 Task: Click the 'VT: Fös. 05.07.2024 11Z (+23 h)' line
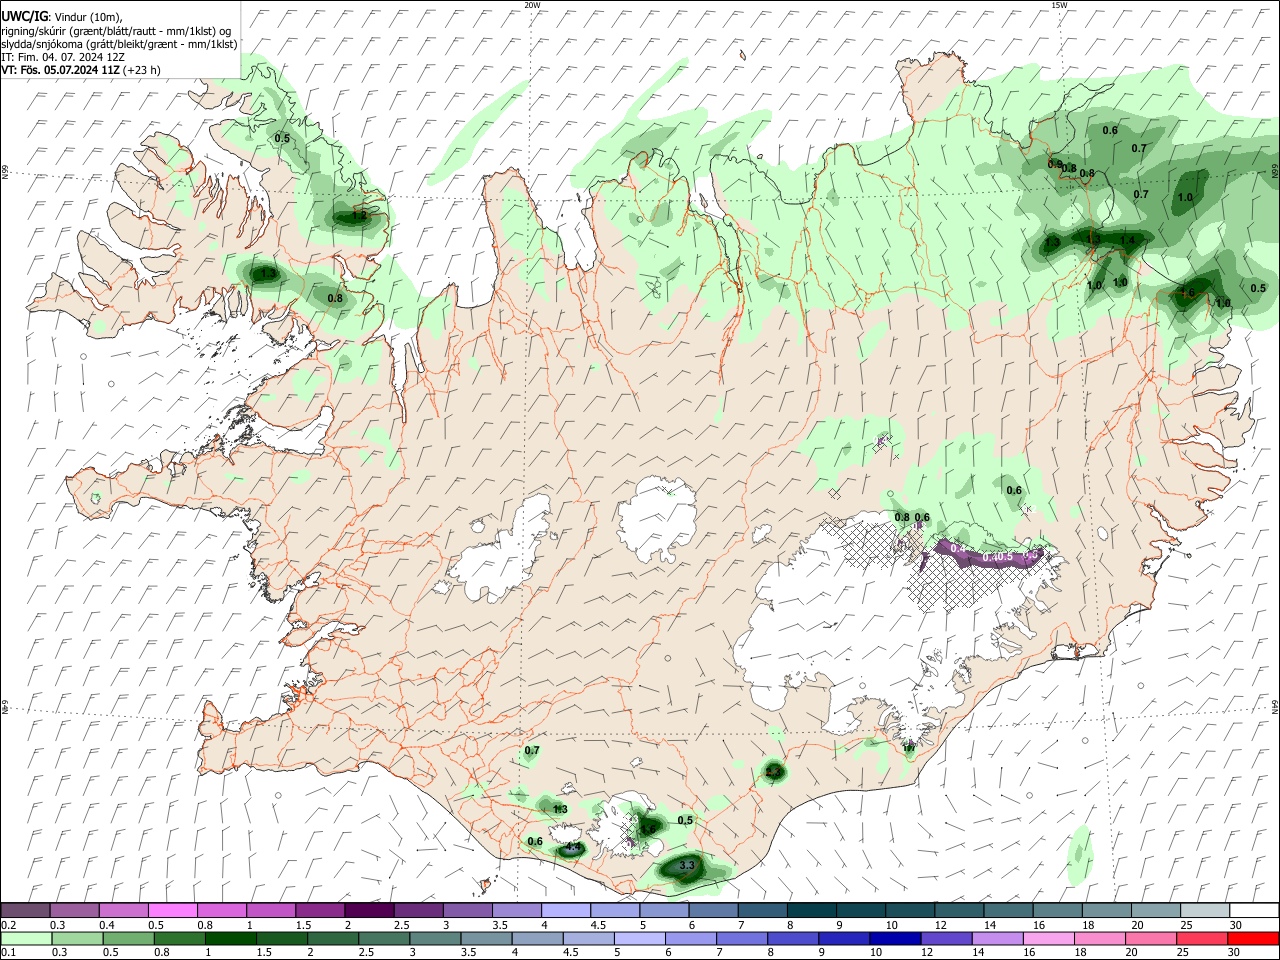point(81,70)
